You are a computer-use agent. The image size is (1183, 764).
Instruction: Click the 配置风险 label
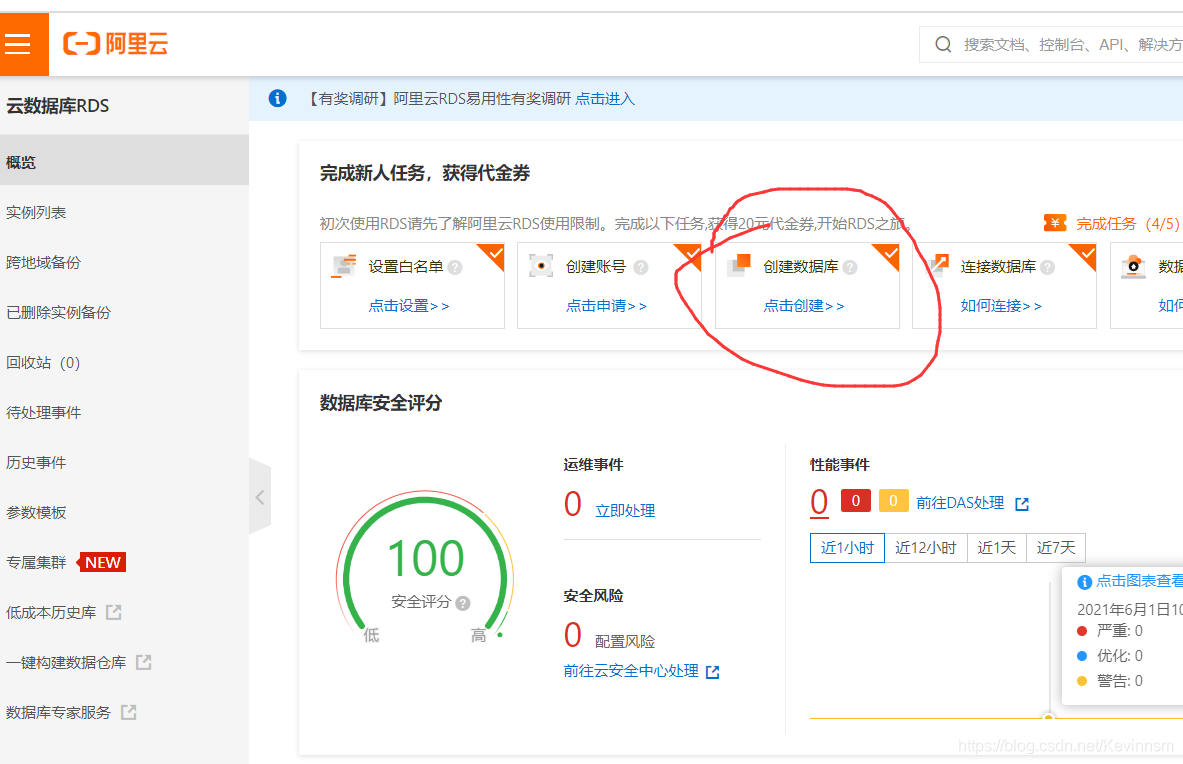tap(625, 642)
